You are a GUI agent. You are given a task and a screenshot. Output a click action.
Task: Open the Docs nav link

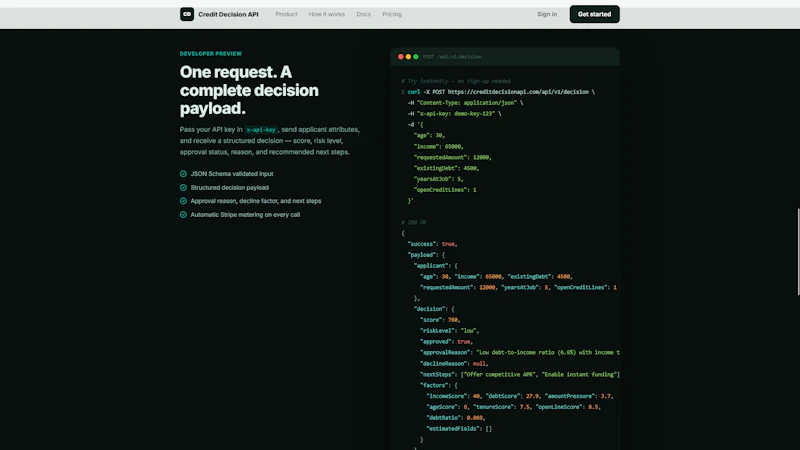[363, 14]
